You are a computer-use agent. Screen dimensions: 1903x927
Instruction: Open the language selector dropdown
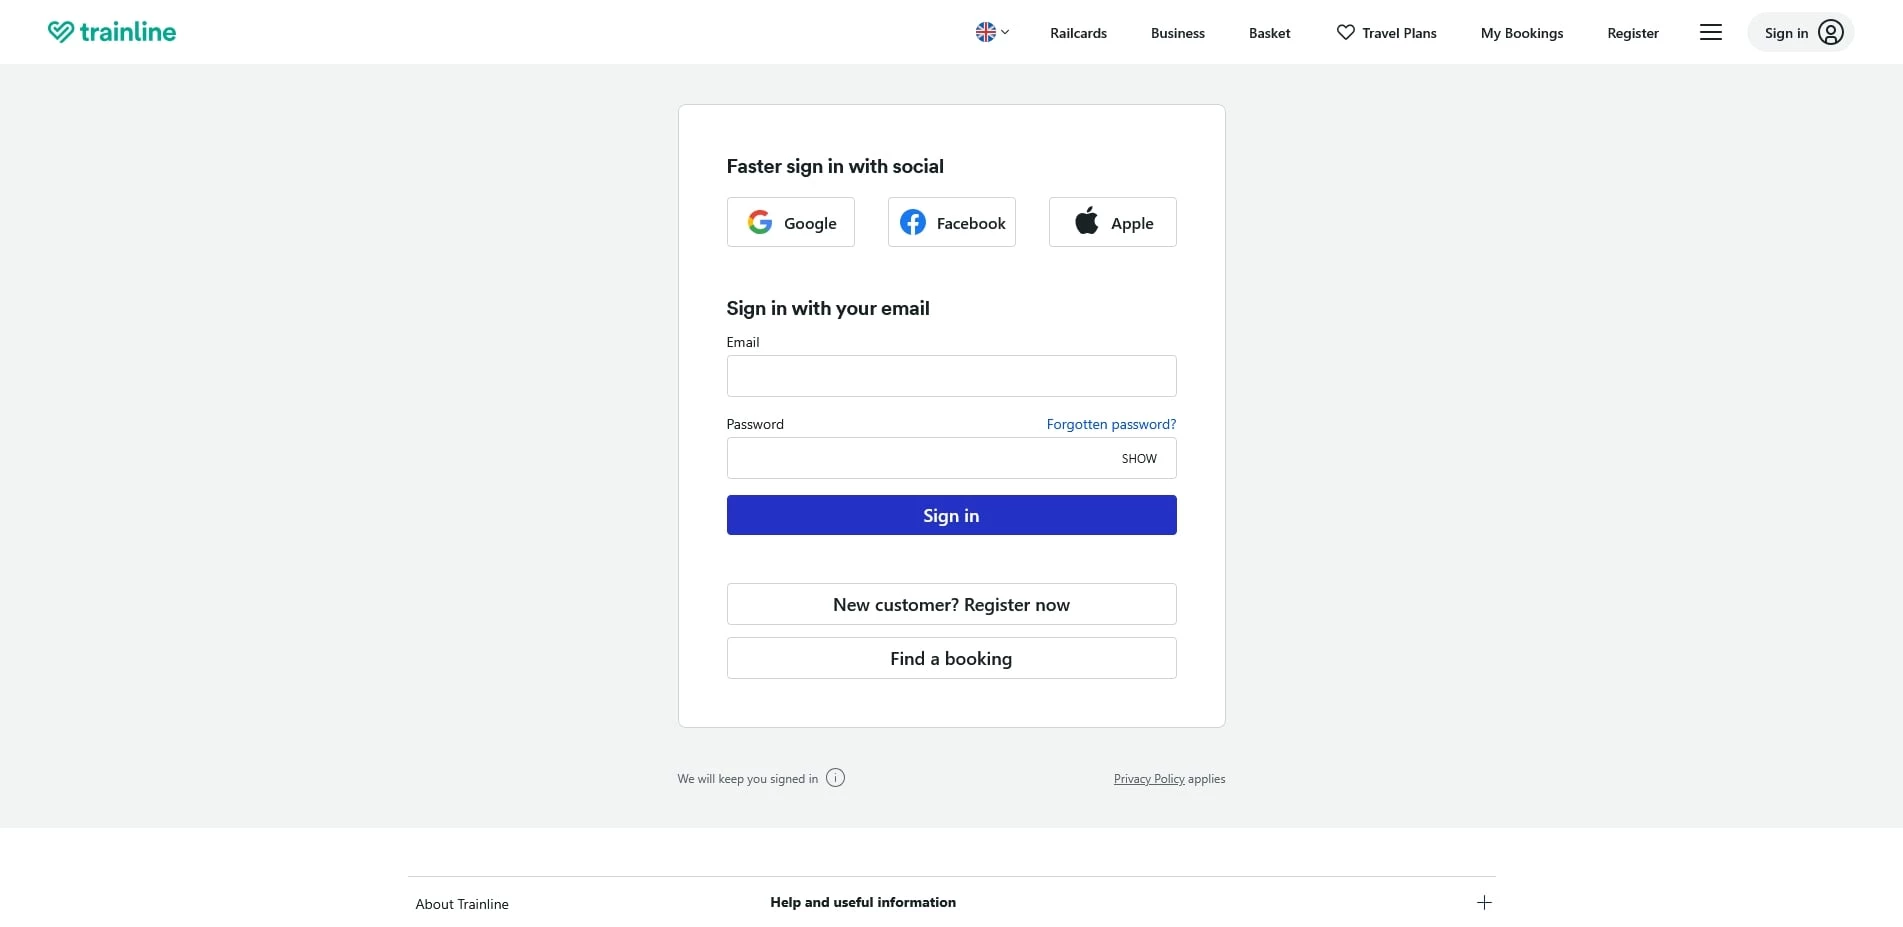coord(992,31)
